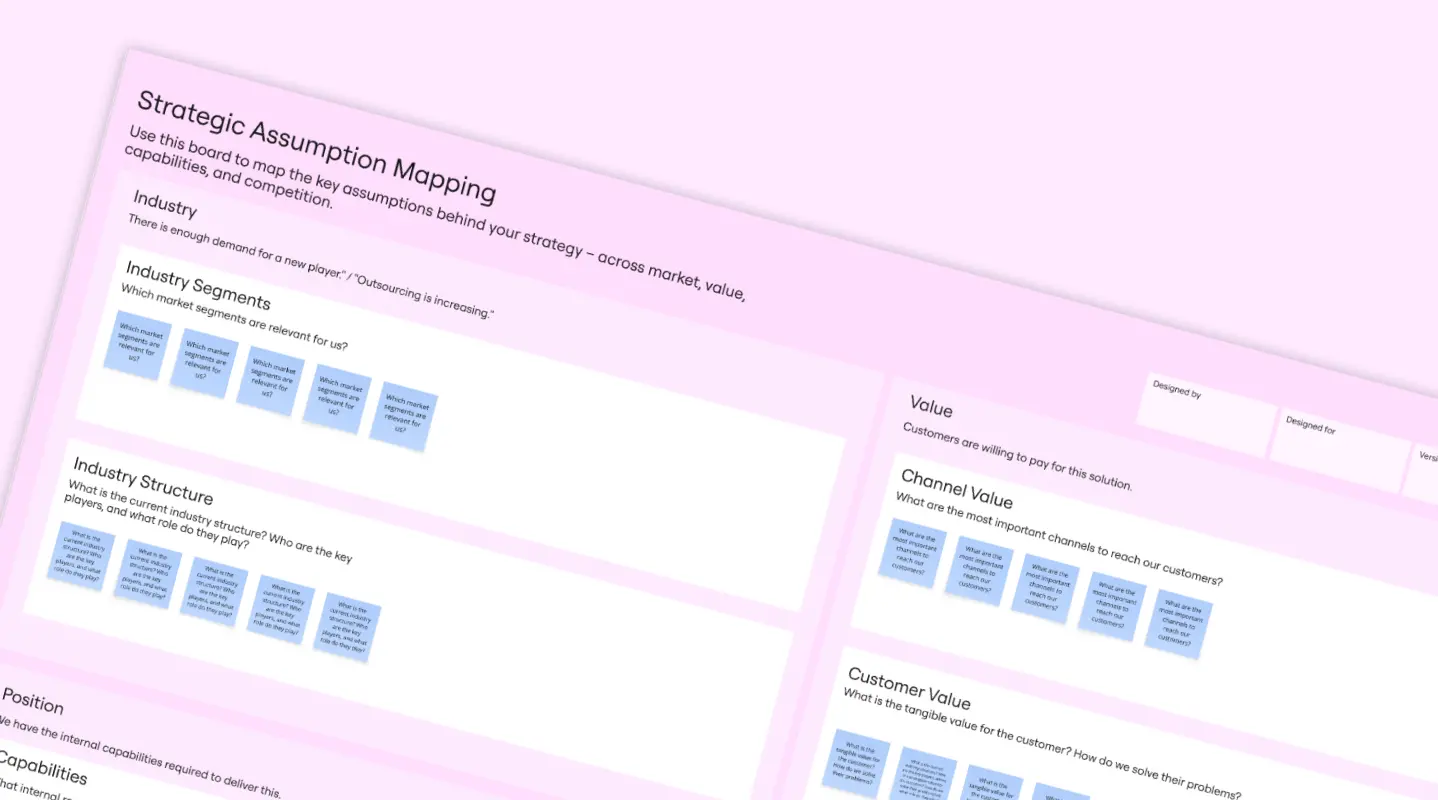The width and height of the screenshot is (1438, 800).
Task: Select the 'Position' section heading
Action: (x=32, y=701)
